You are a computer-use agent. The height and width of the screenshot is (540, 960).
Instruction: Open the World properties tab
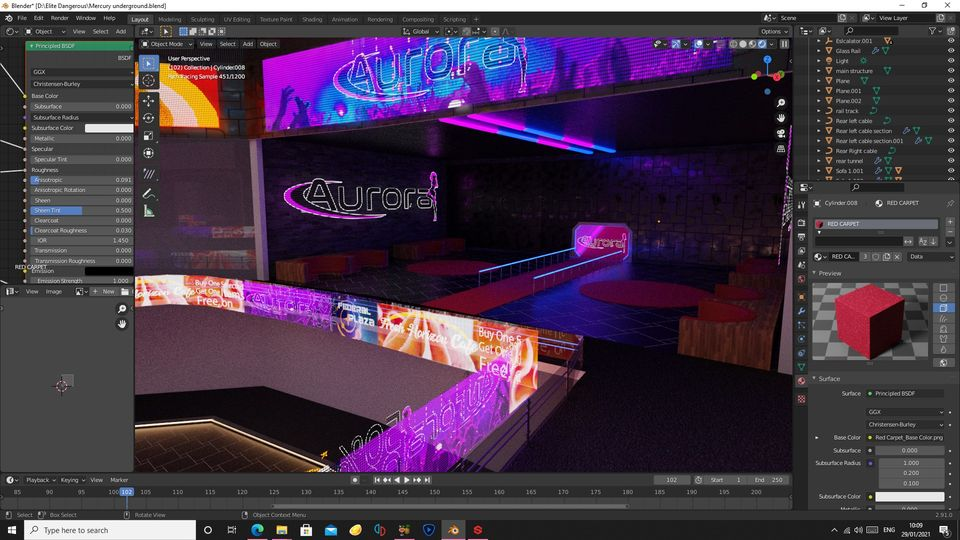point(801,279)
